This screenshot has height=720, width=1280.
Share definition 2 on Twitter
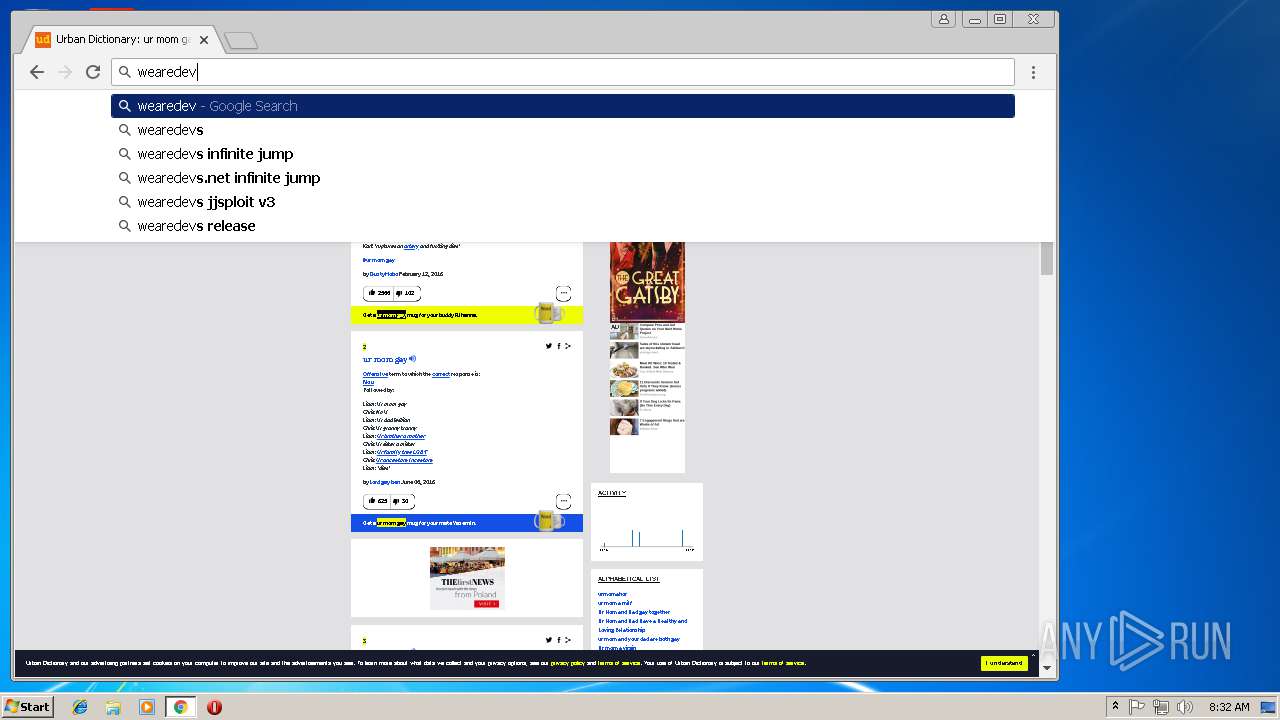pyautogui.click(x=548, y=346)
